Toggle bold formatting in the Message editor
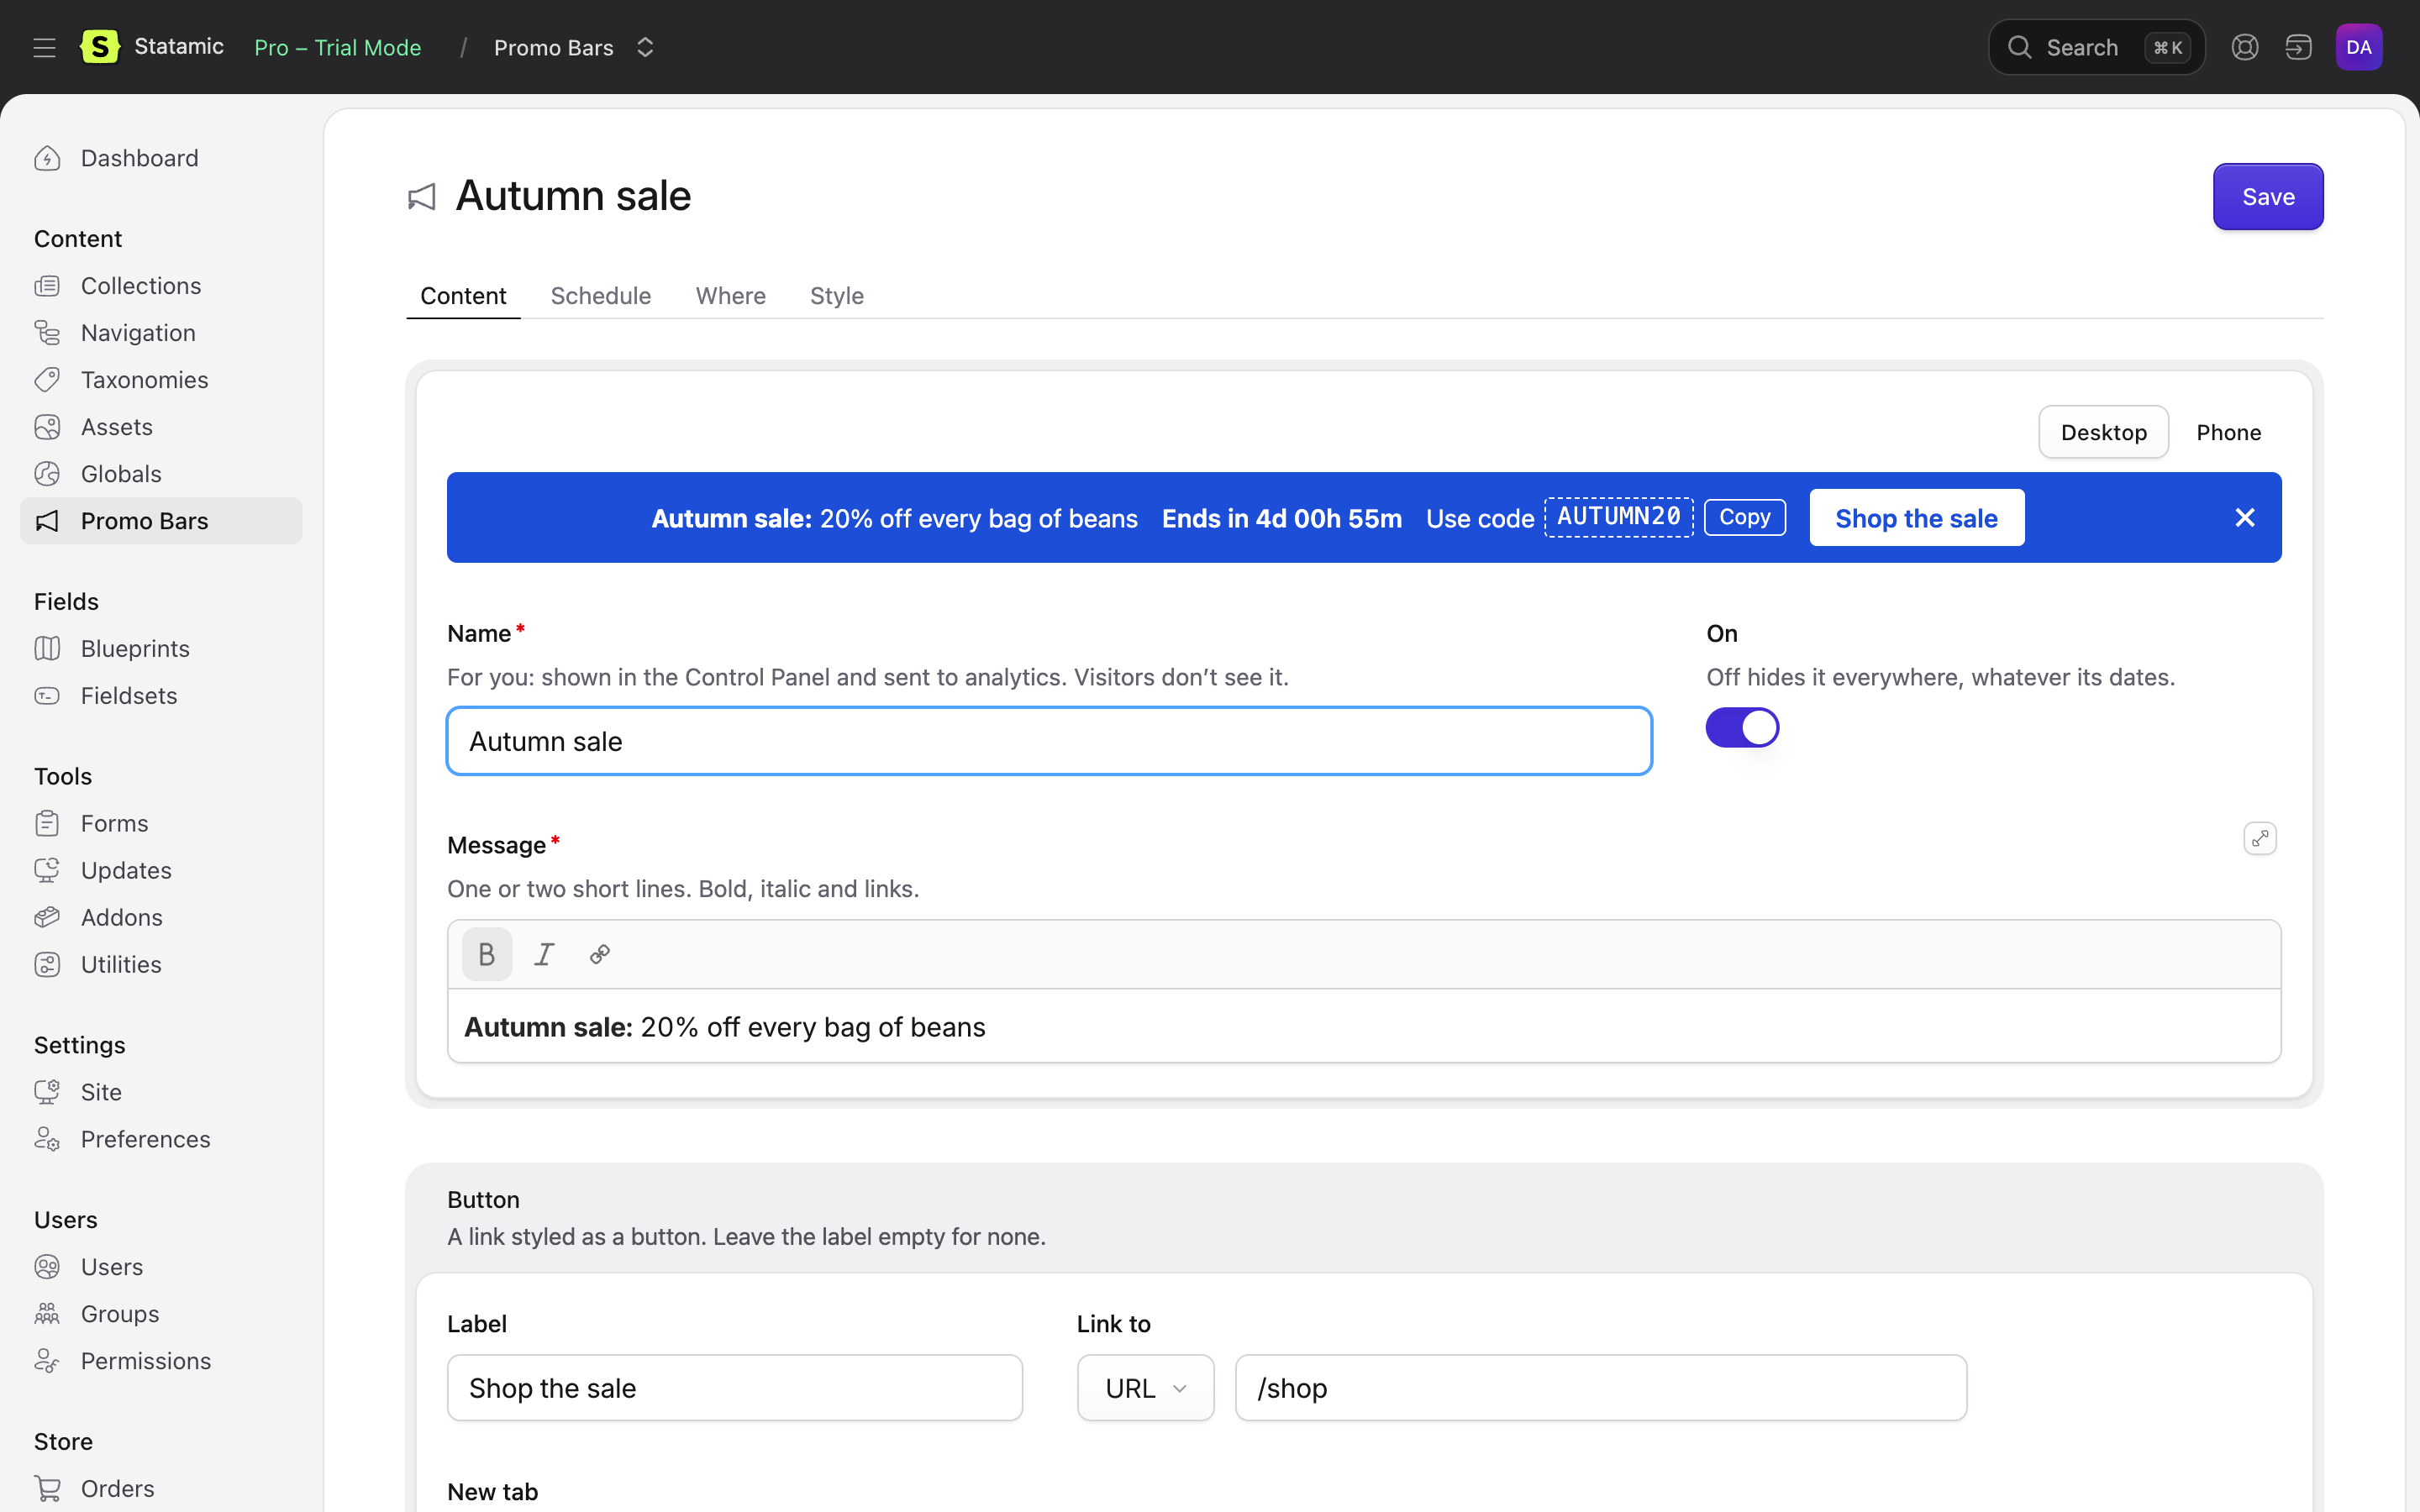 487,954
